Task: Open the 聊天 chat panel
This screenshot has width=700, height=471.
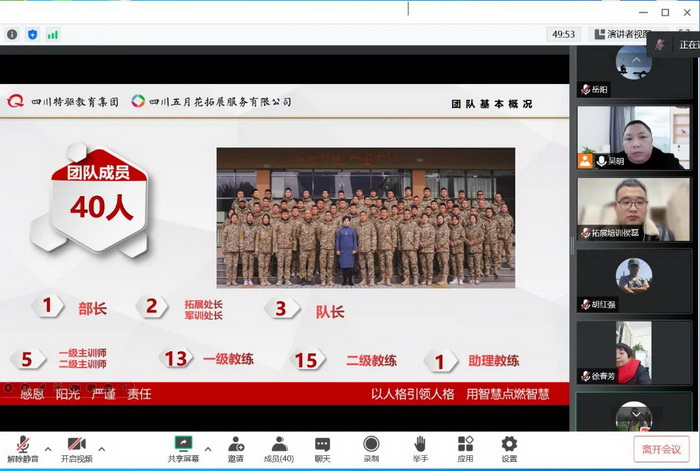Action: 322,449
